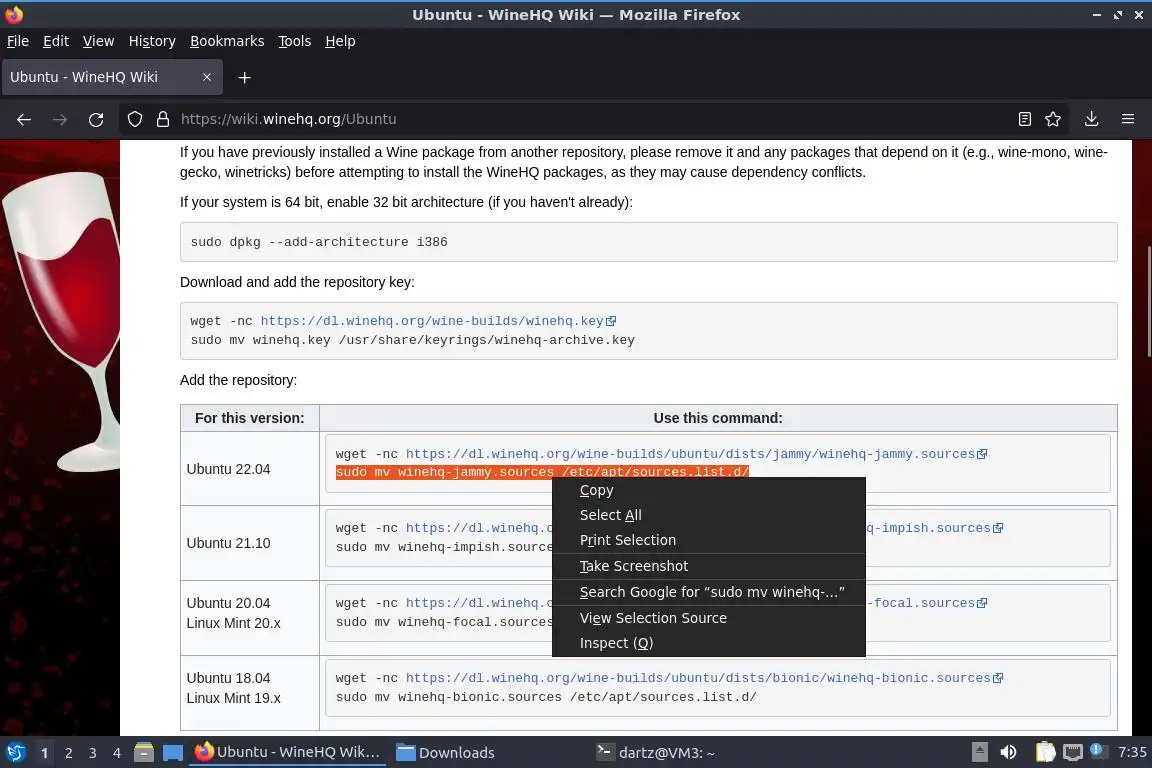Launch the file manager from the taskbar
The image size is (1152, 768).
click(144, 752)
